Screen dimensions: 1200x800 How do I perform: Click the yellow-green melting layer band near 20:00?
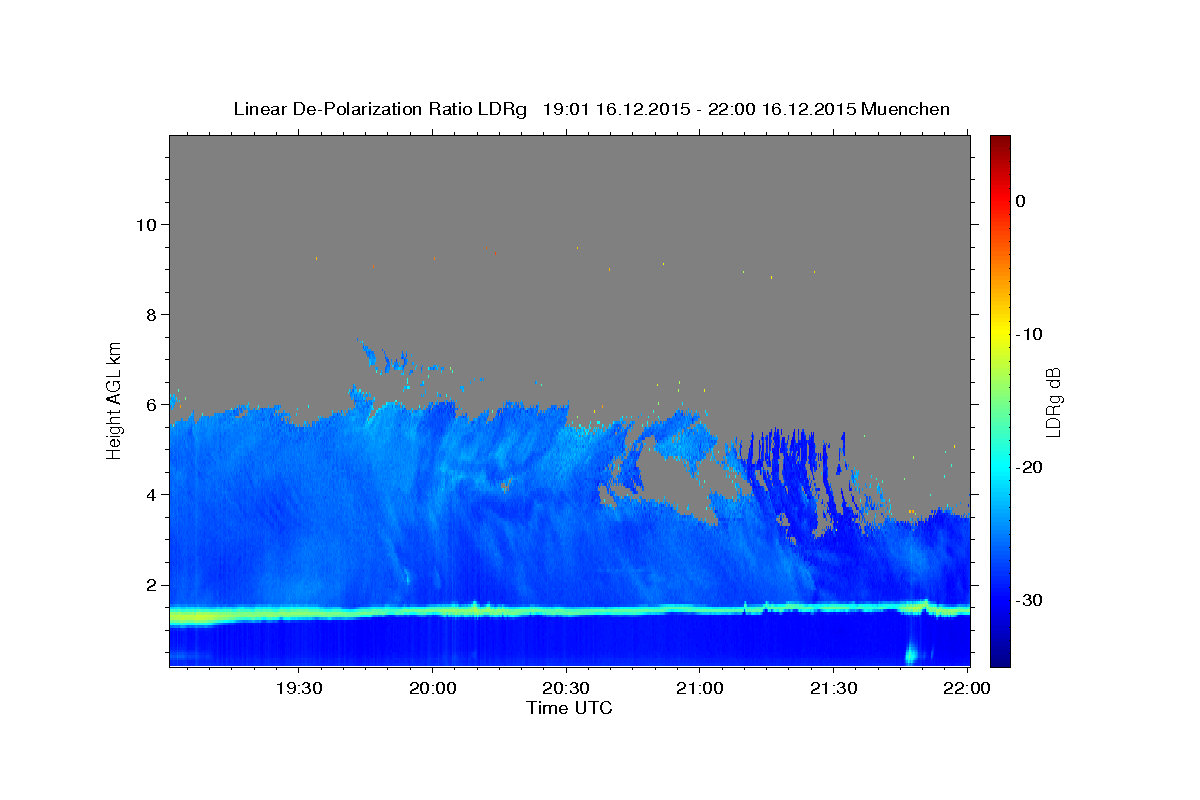tap(432, 611)
